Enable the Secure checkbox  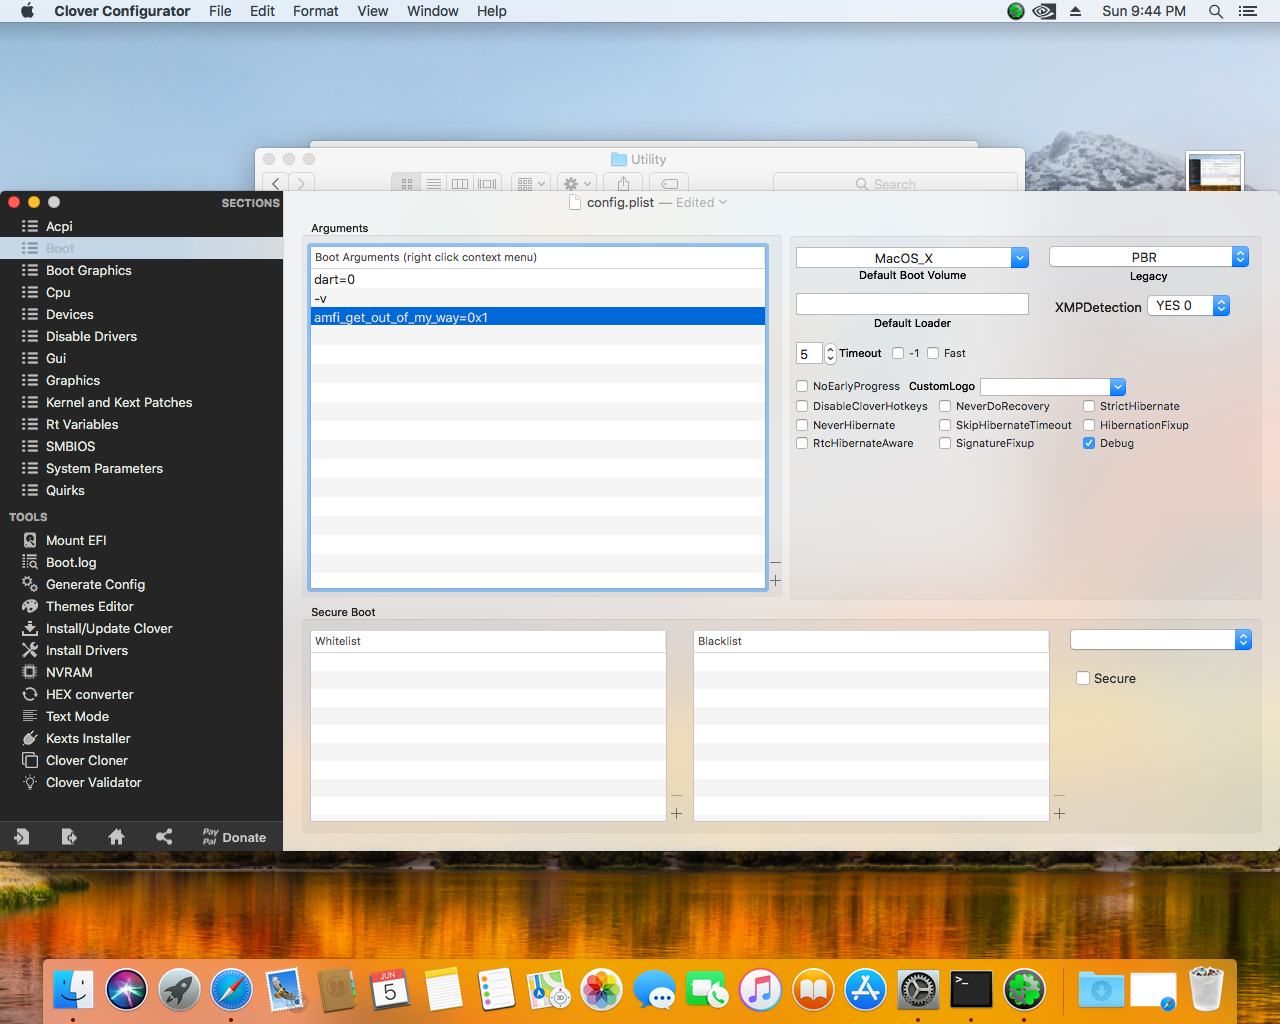tap(1083, 678)
